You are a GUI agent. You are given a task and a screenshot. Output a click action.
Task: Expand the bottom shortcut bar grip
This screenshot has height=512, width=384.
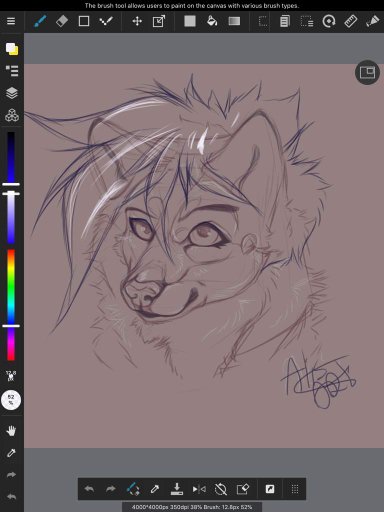295,489
